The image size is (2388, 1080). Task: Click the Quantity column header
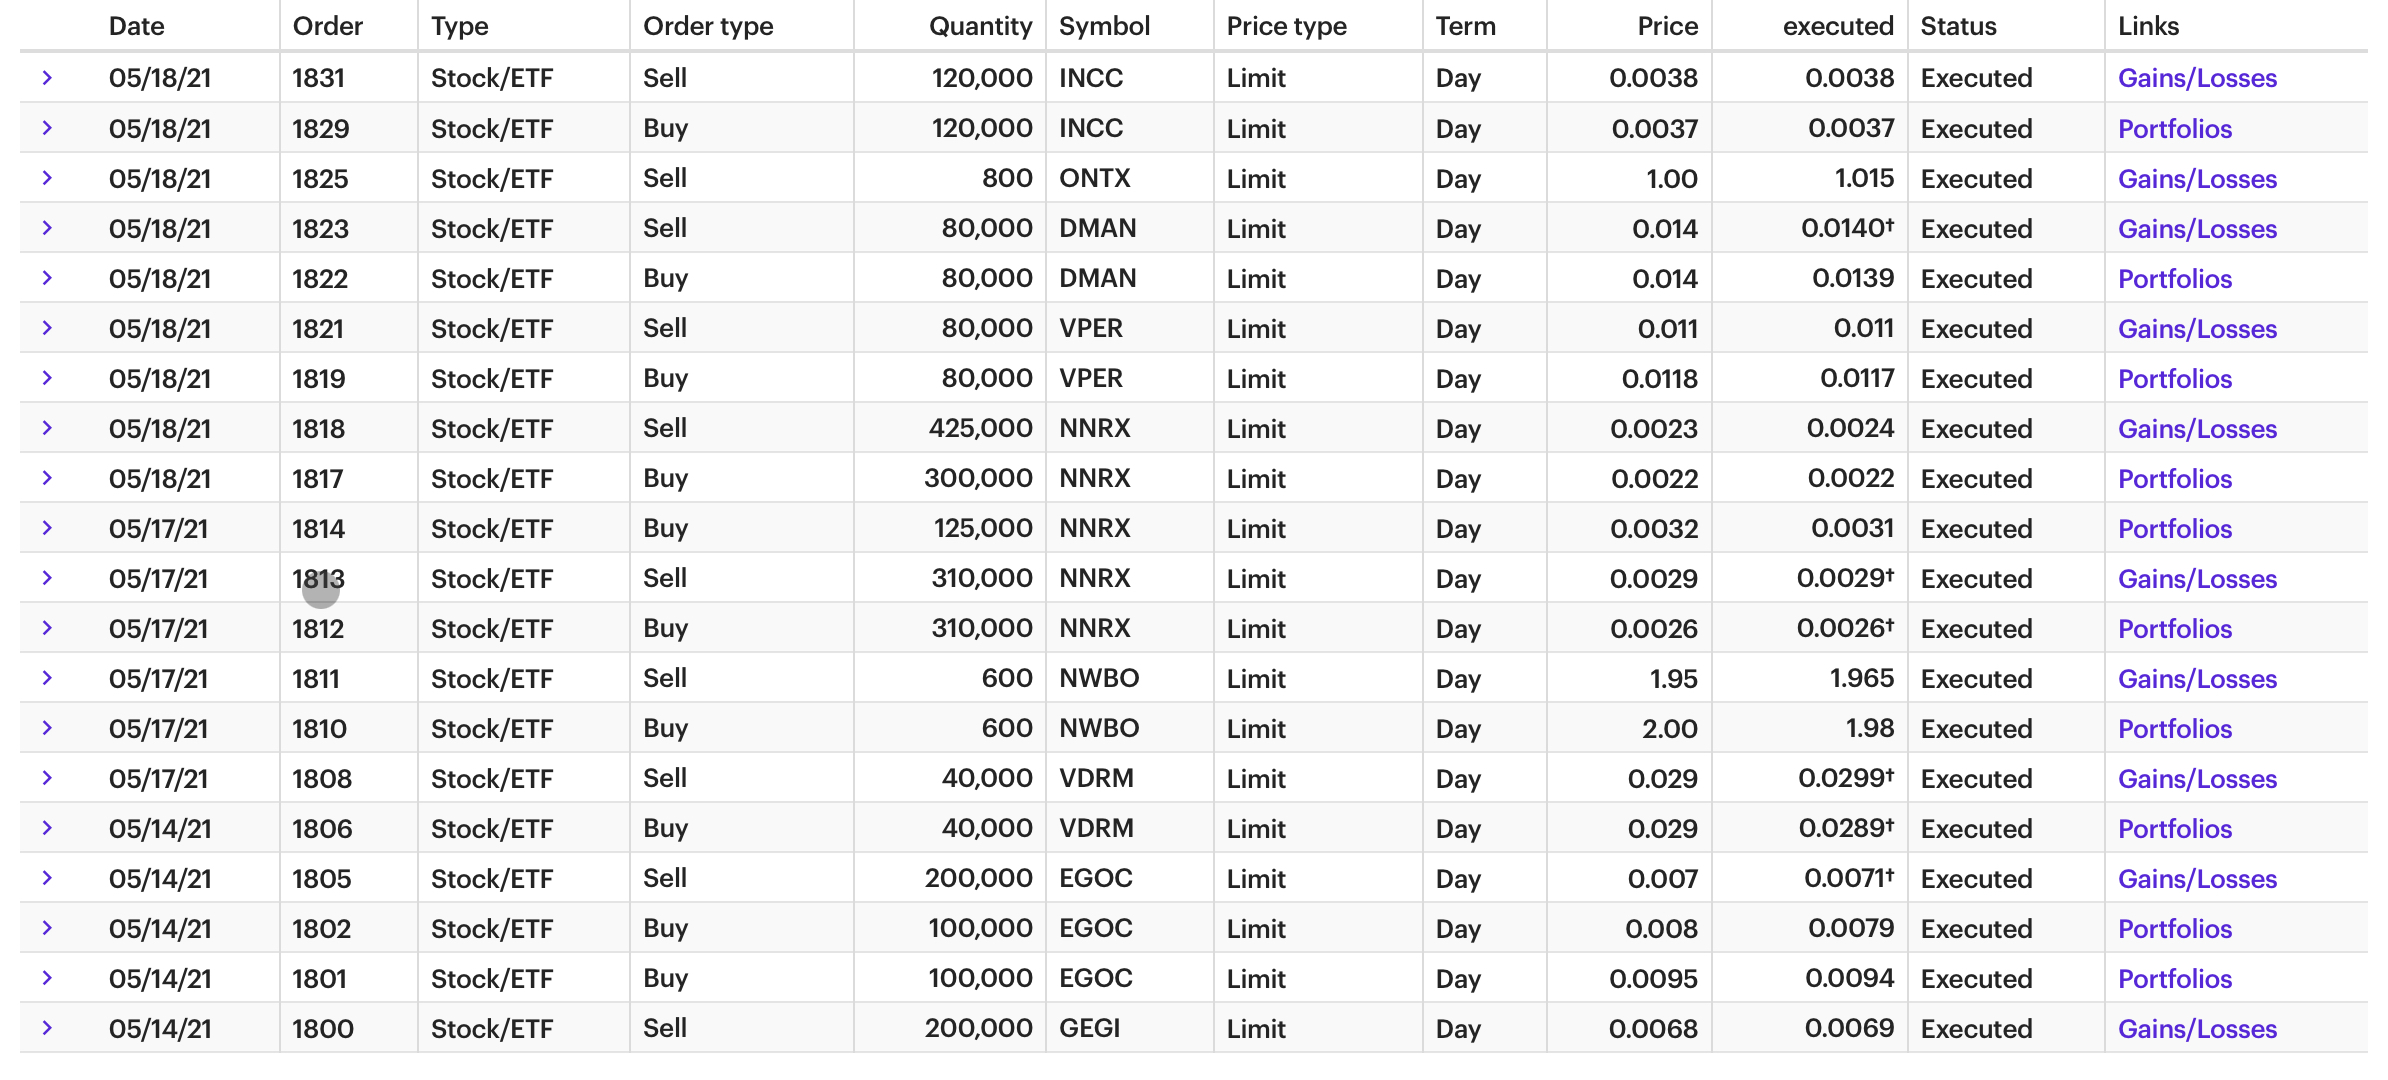coord(980,26)
